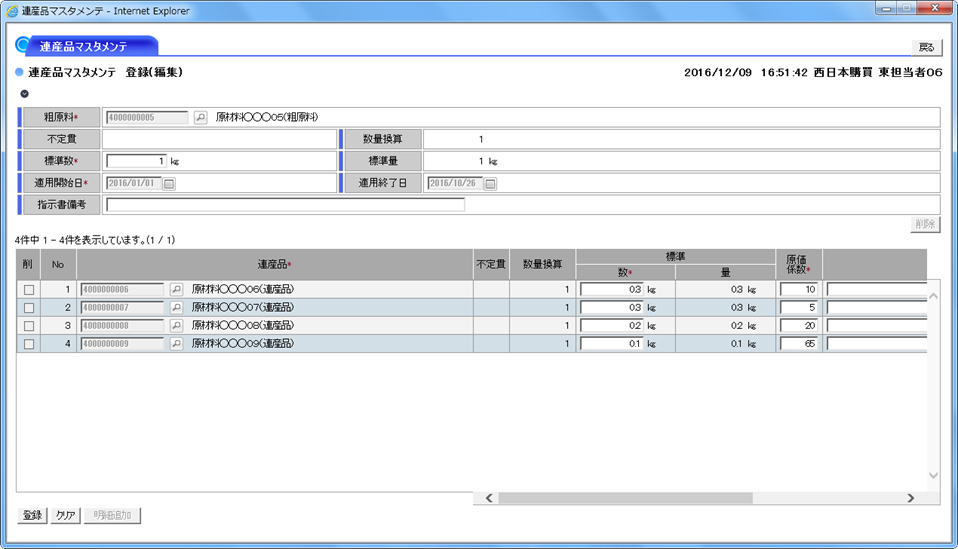The width and height of the screenshot is (958, 549).
Task: Click the collapse arrow icon below the title
Action: [24, 93]
